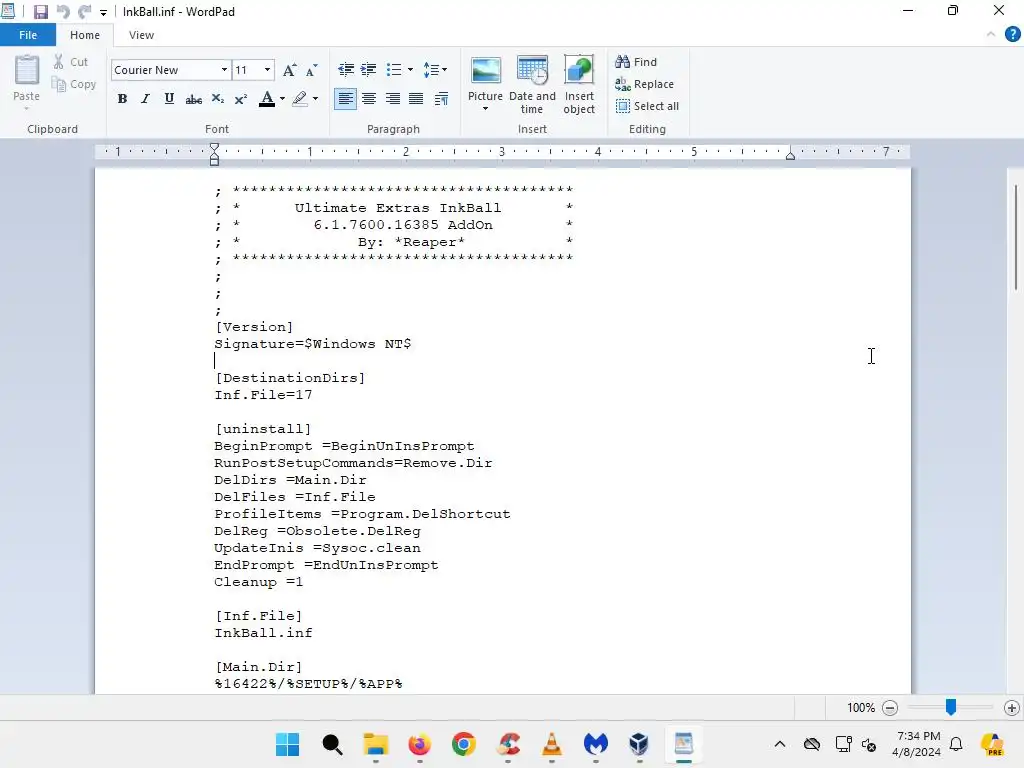The height and width of the screenshot is (768, 1024).
Task: Open Replace dialog
Action: tap(645, 84)
